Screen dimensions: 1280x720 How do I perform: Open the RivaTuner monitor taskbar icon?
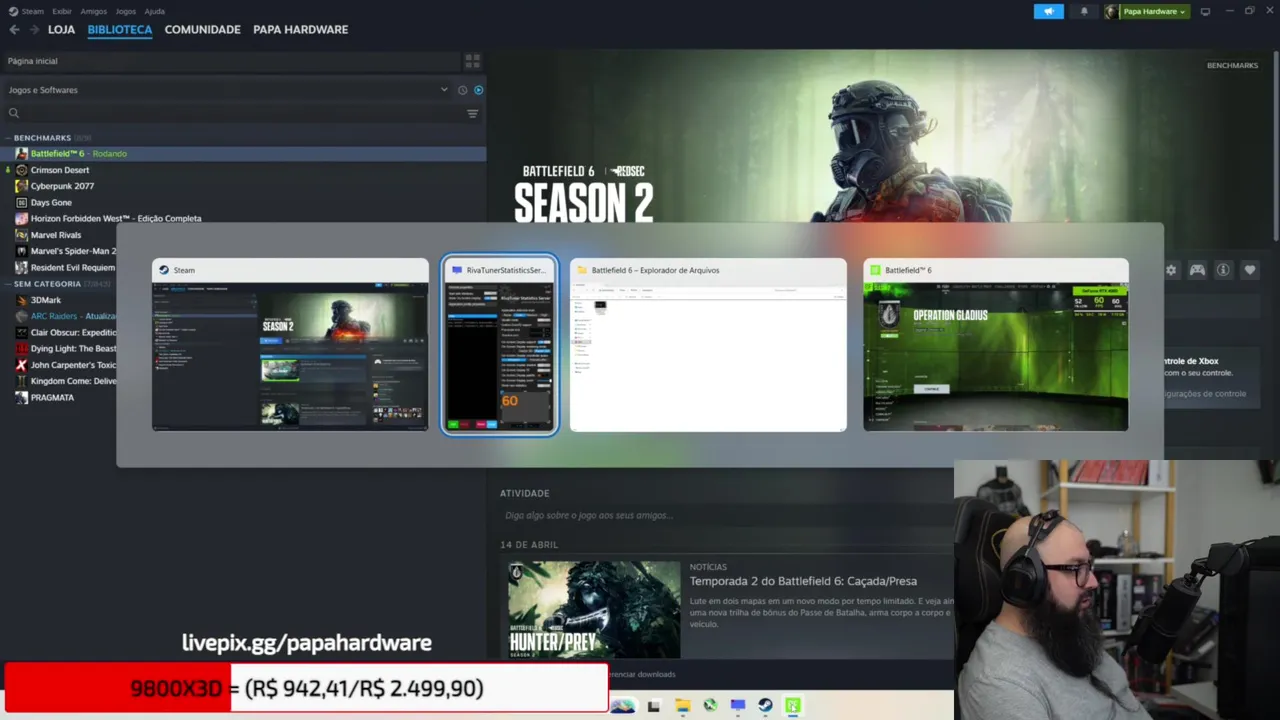pyautogui.click(x=738, y=706)
